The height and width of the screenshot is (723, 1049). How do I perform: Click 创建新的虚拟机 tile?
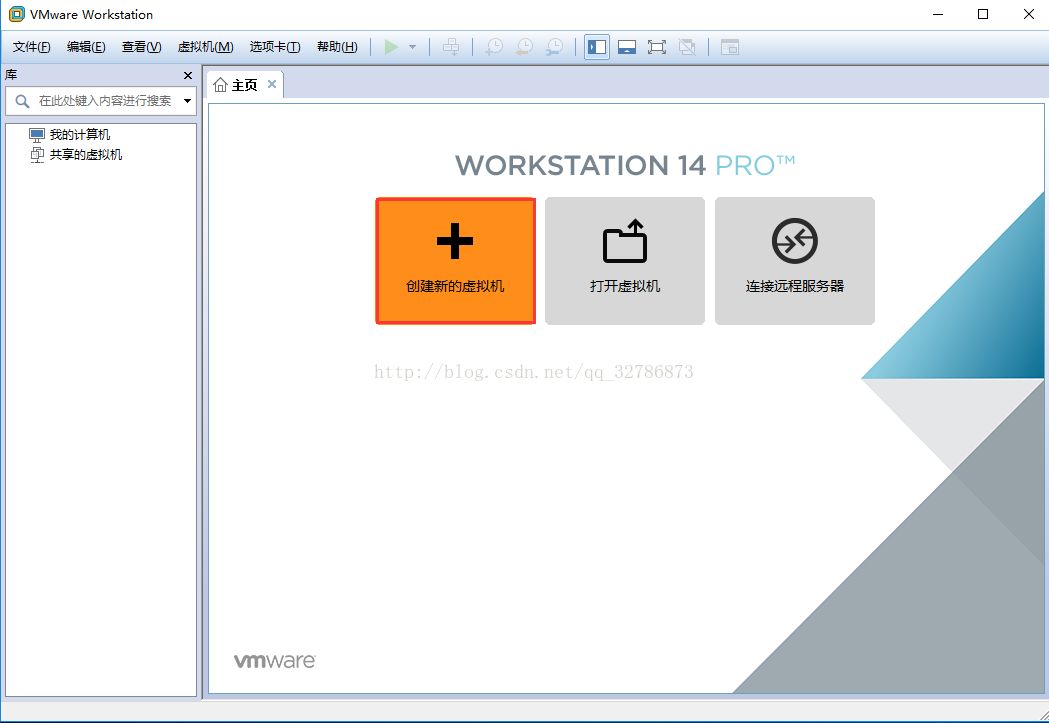[456, 261]
